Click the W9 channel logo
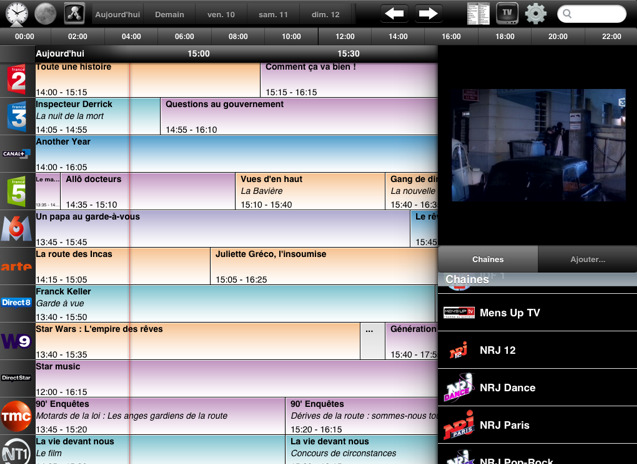The width and height of the screenshot is (637, 464). click(16, 341)
